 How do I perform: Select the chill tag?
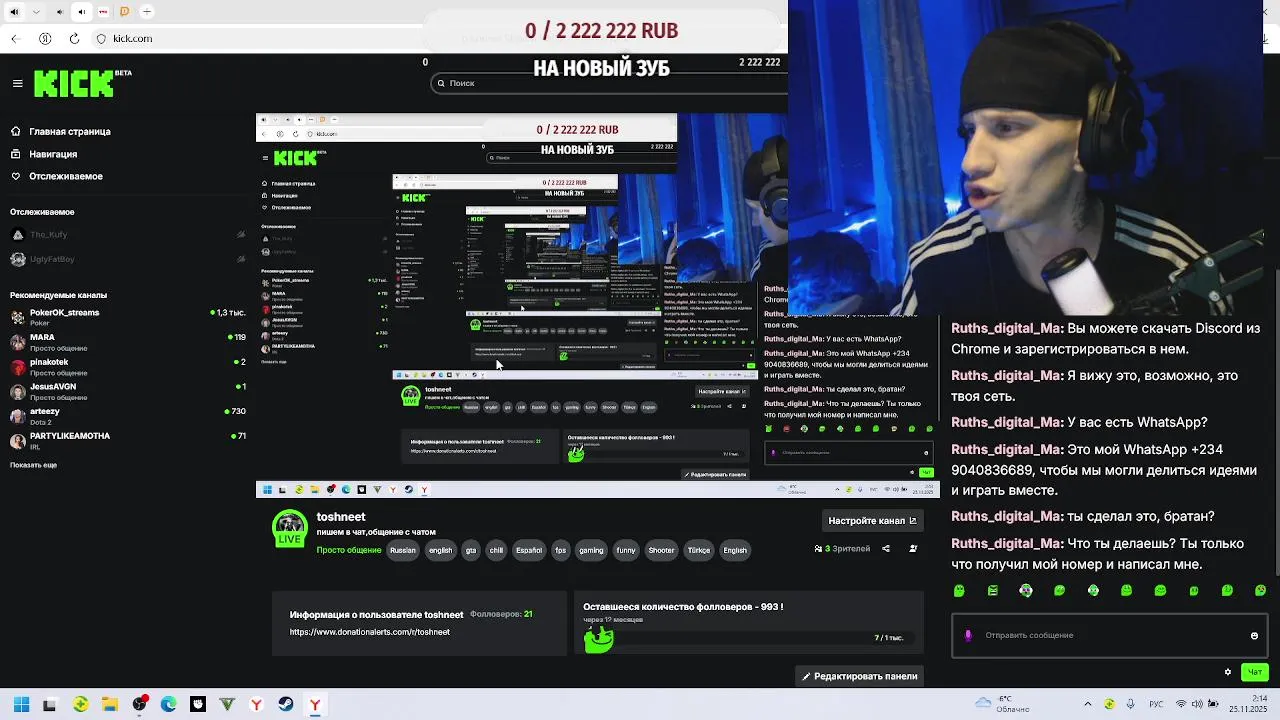(496, 550)
